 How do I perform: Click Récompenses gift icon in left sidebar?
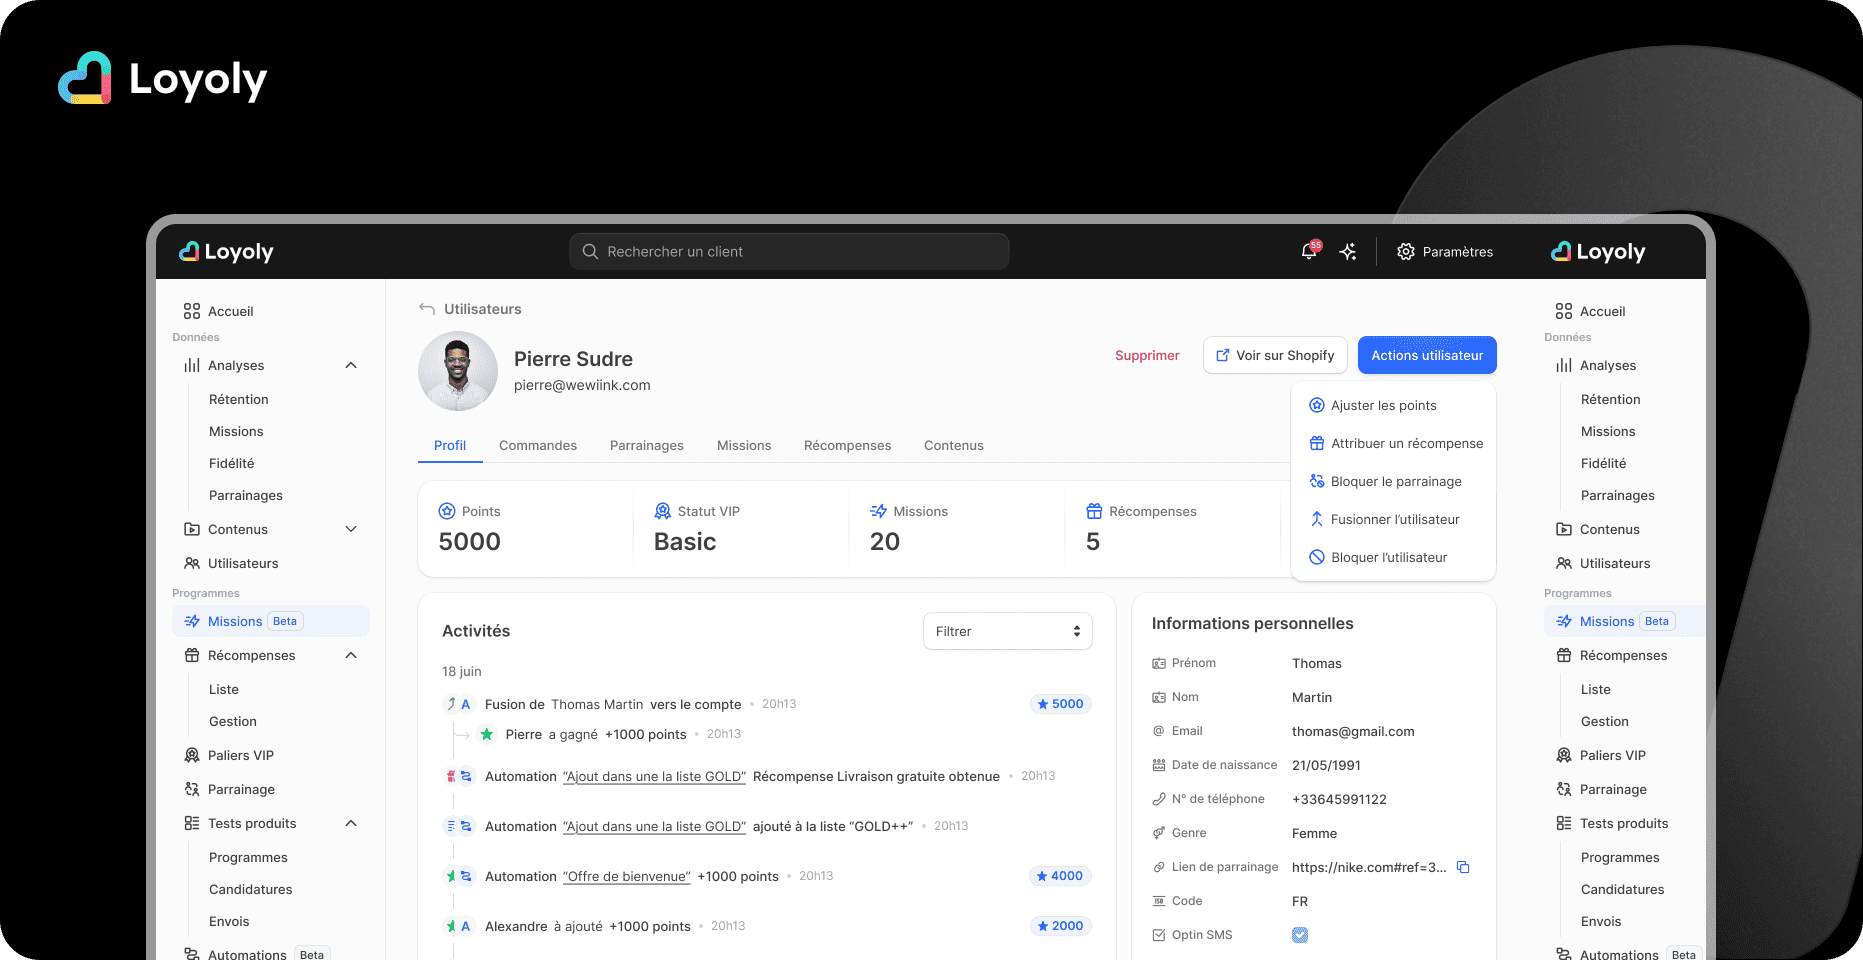click(192, 655)
